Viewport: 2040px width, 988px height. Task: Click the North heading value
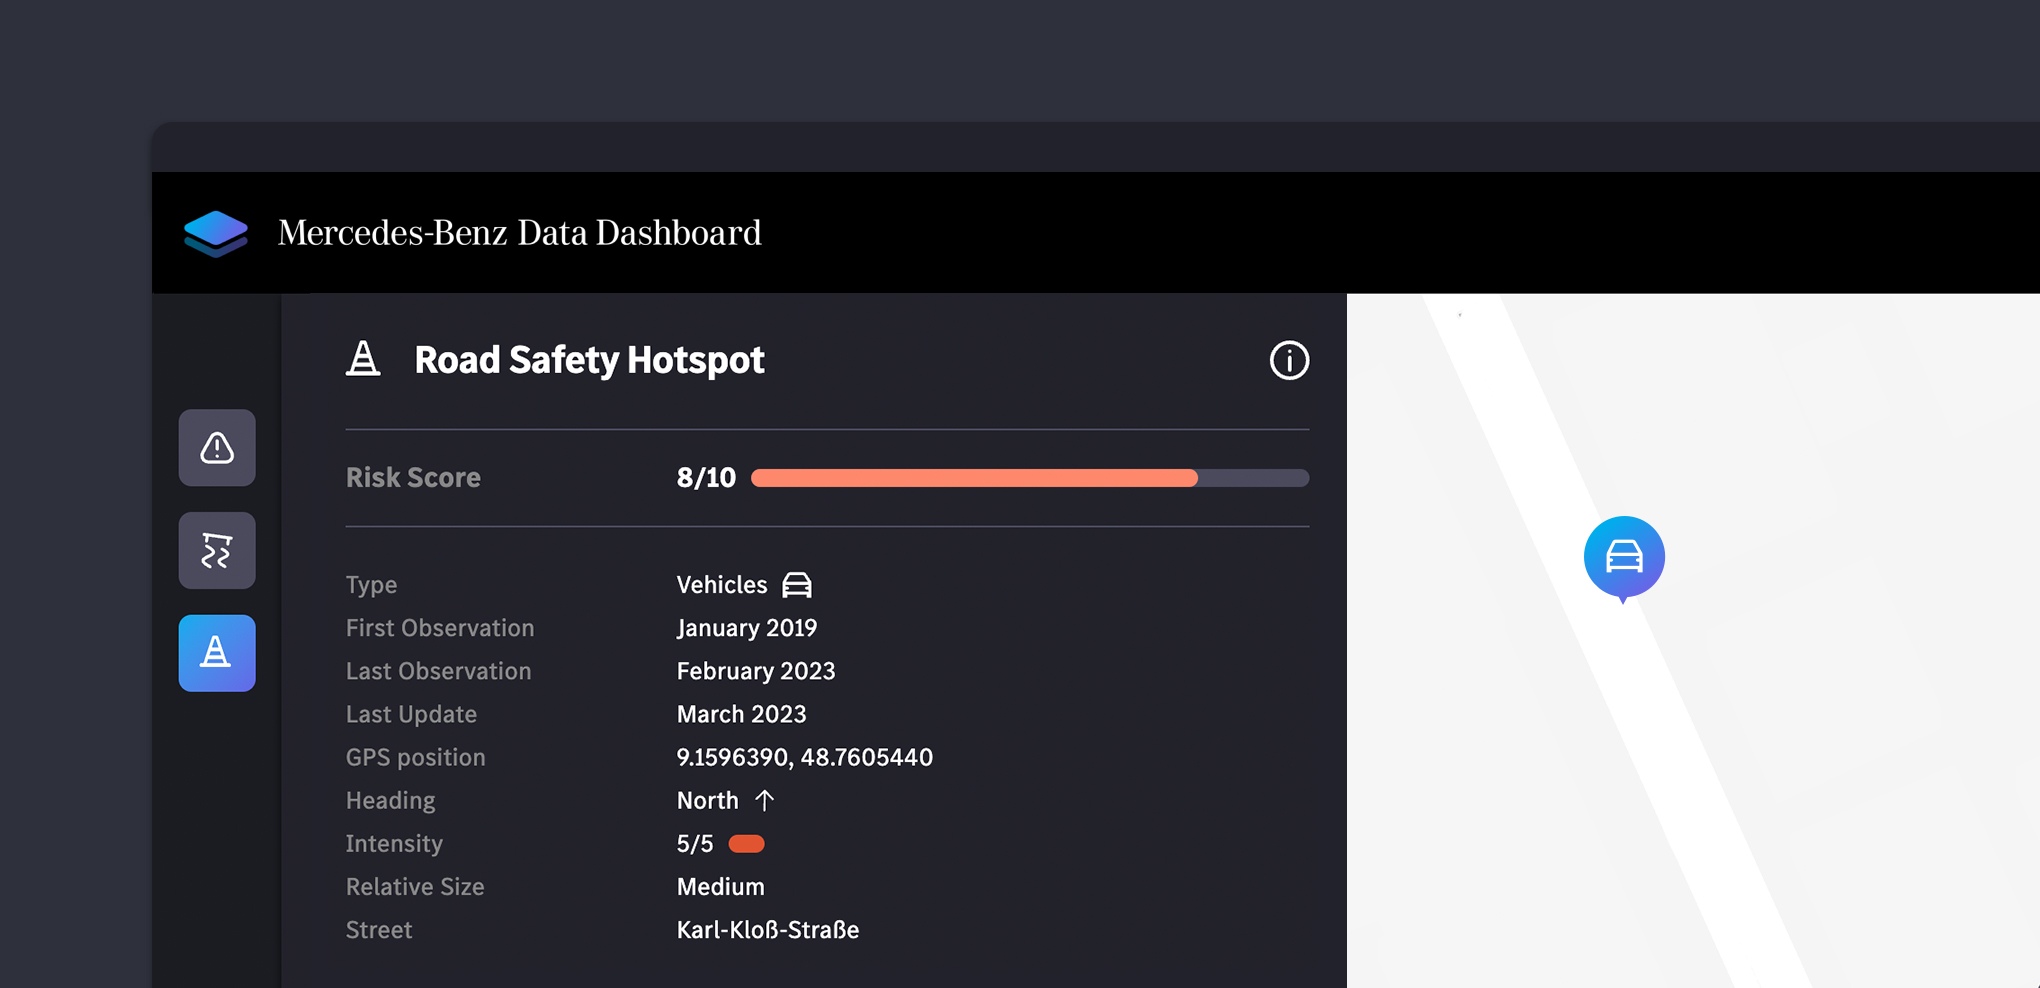coord(708,800)
